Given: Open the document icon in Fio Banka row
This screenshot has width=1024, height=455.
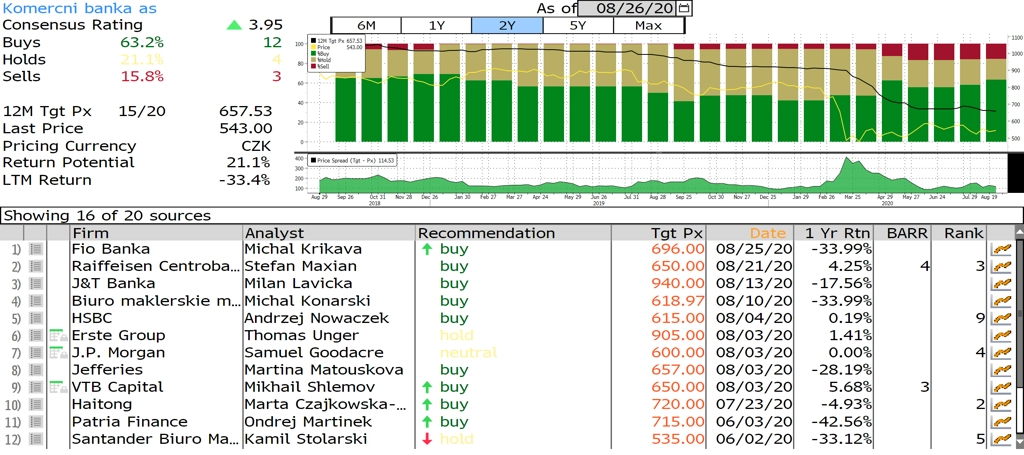Looking at the screenshot, I should tap(36, 249).
